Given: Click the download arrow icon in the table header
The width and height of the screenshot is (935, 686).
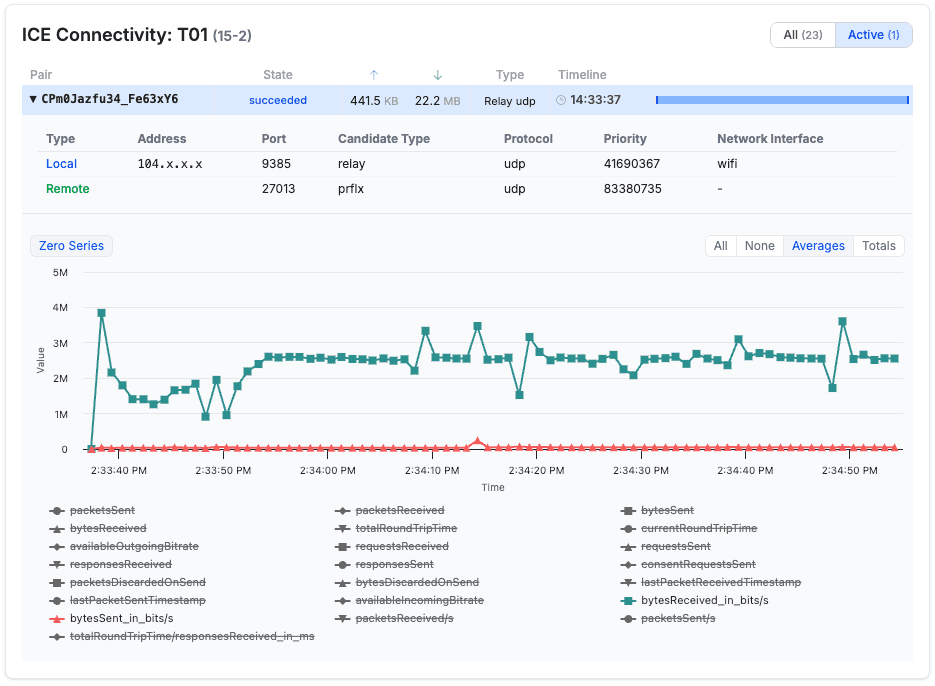Looking at the screenshot, I should pos(437,74).
